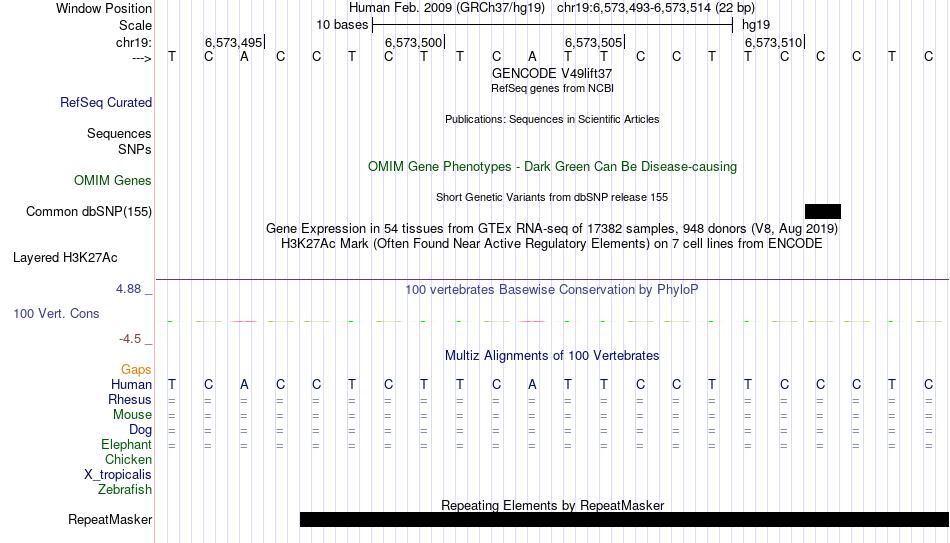Click the Scale track label

point(135,25)
